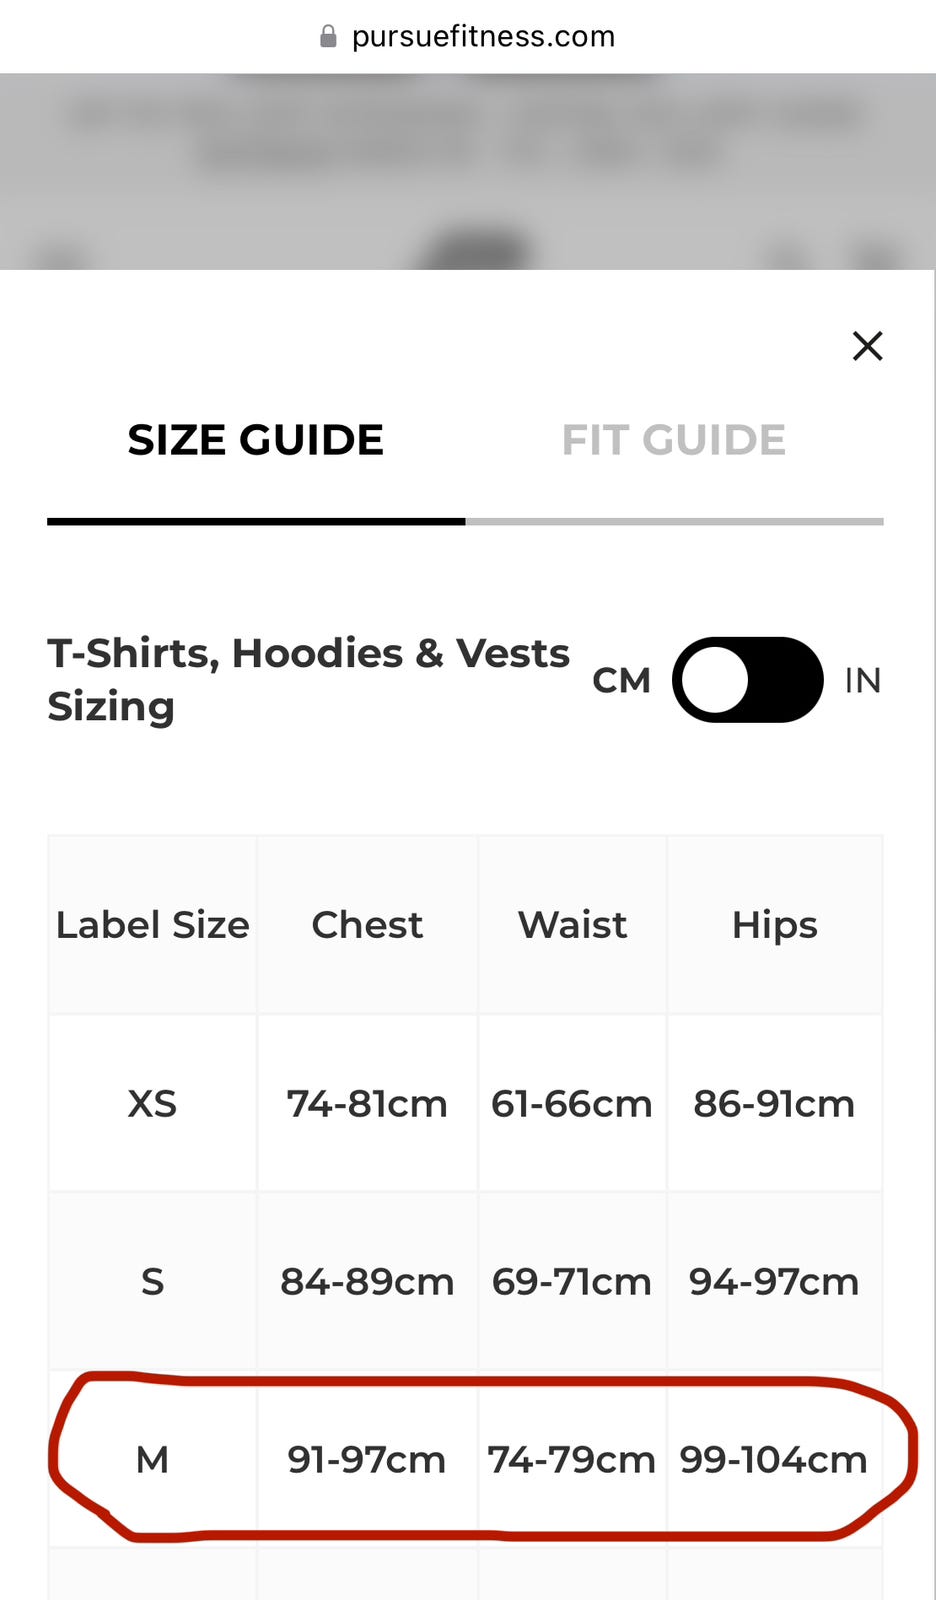The image size is (936, 1600).
Task: Click the XS waist value 61-66cm
Action: 571,1104
